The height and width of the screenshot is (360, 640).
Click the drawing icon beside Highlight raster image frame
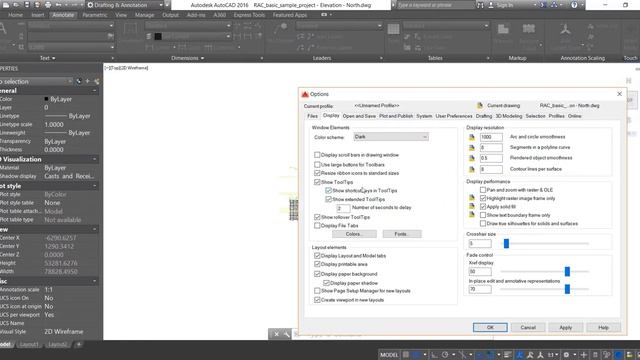coord(472,198)
